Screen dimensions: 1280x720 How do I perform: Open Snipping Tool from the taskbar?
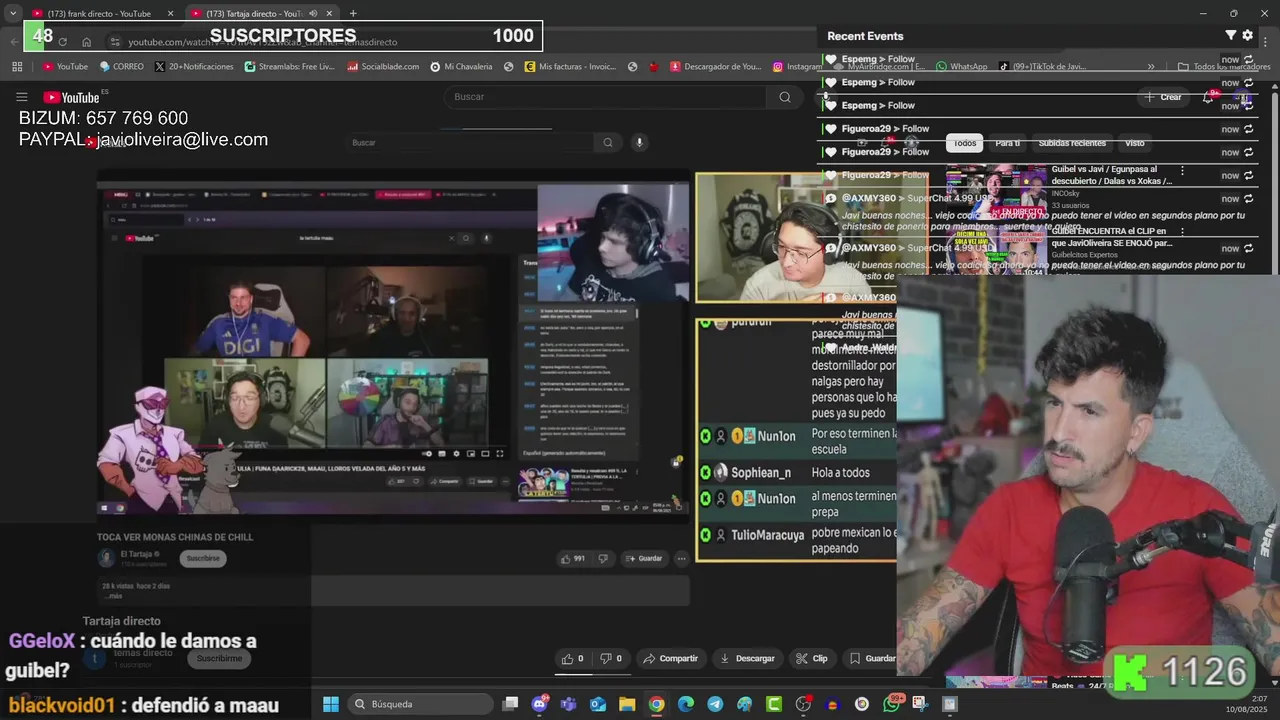point(920,704)
